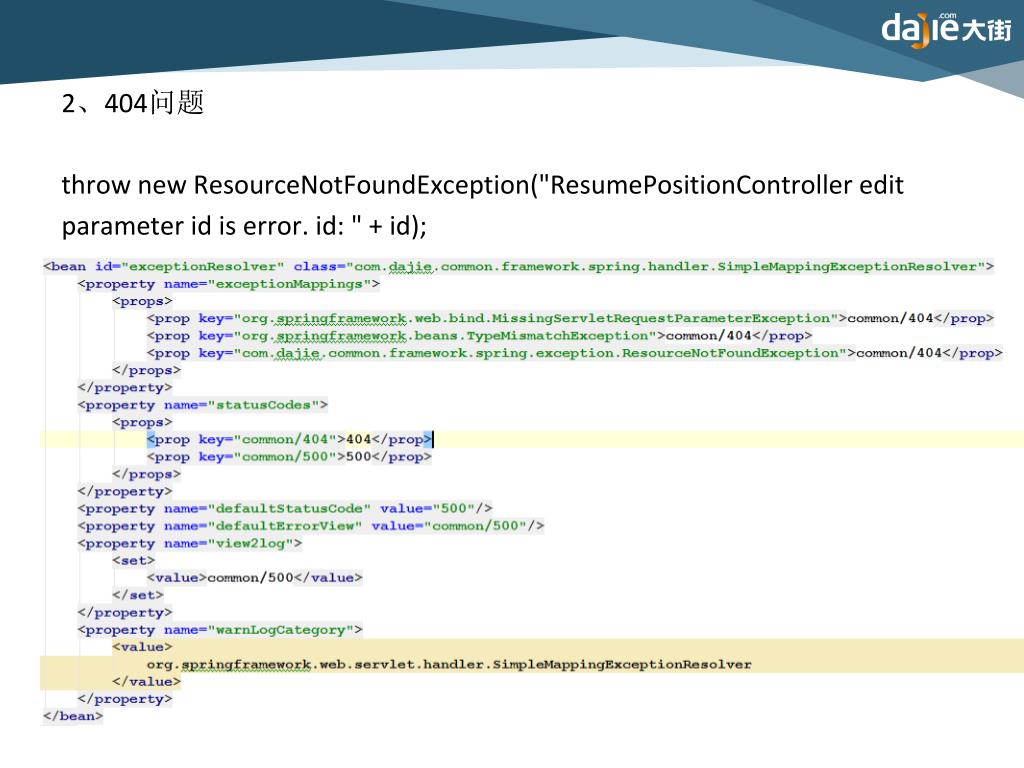Click the opening <set> tag
The width and height of the screenshot is (1024, 768).
click(x=133, y=560)
